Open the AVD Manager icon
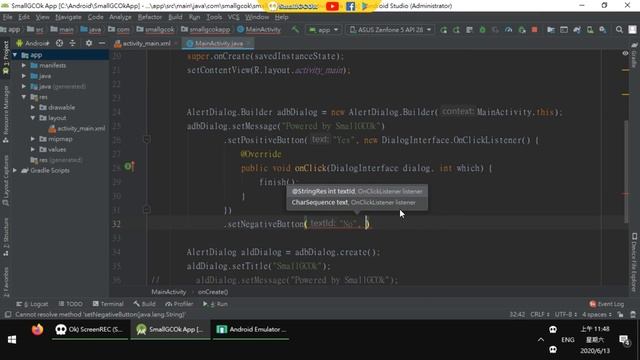 pyautogui.click(x=590, y=30)
